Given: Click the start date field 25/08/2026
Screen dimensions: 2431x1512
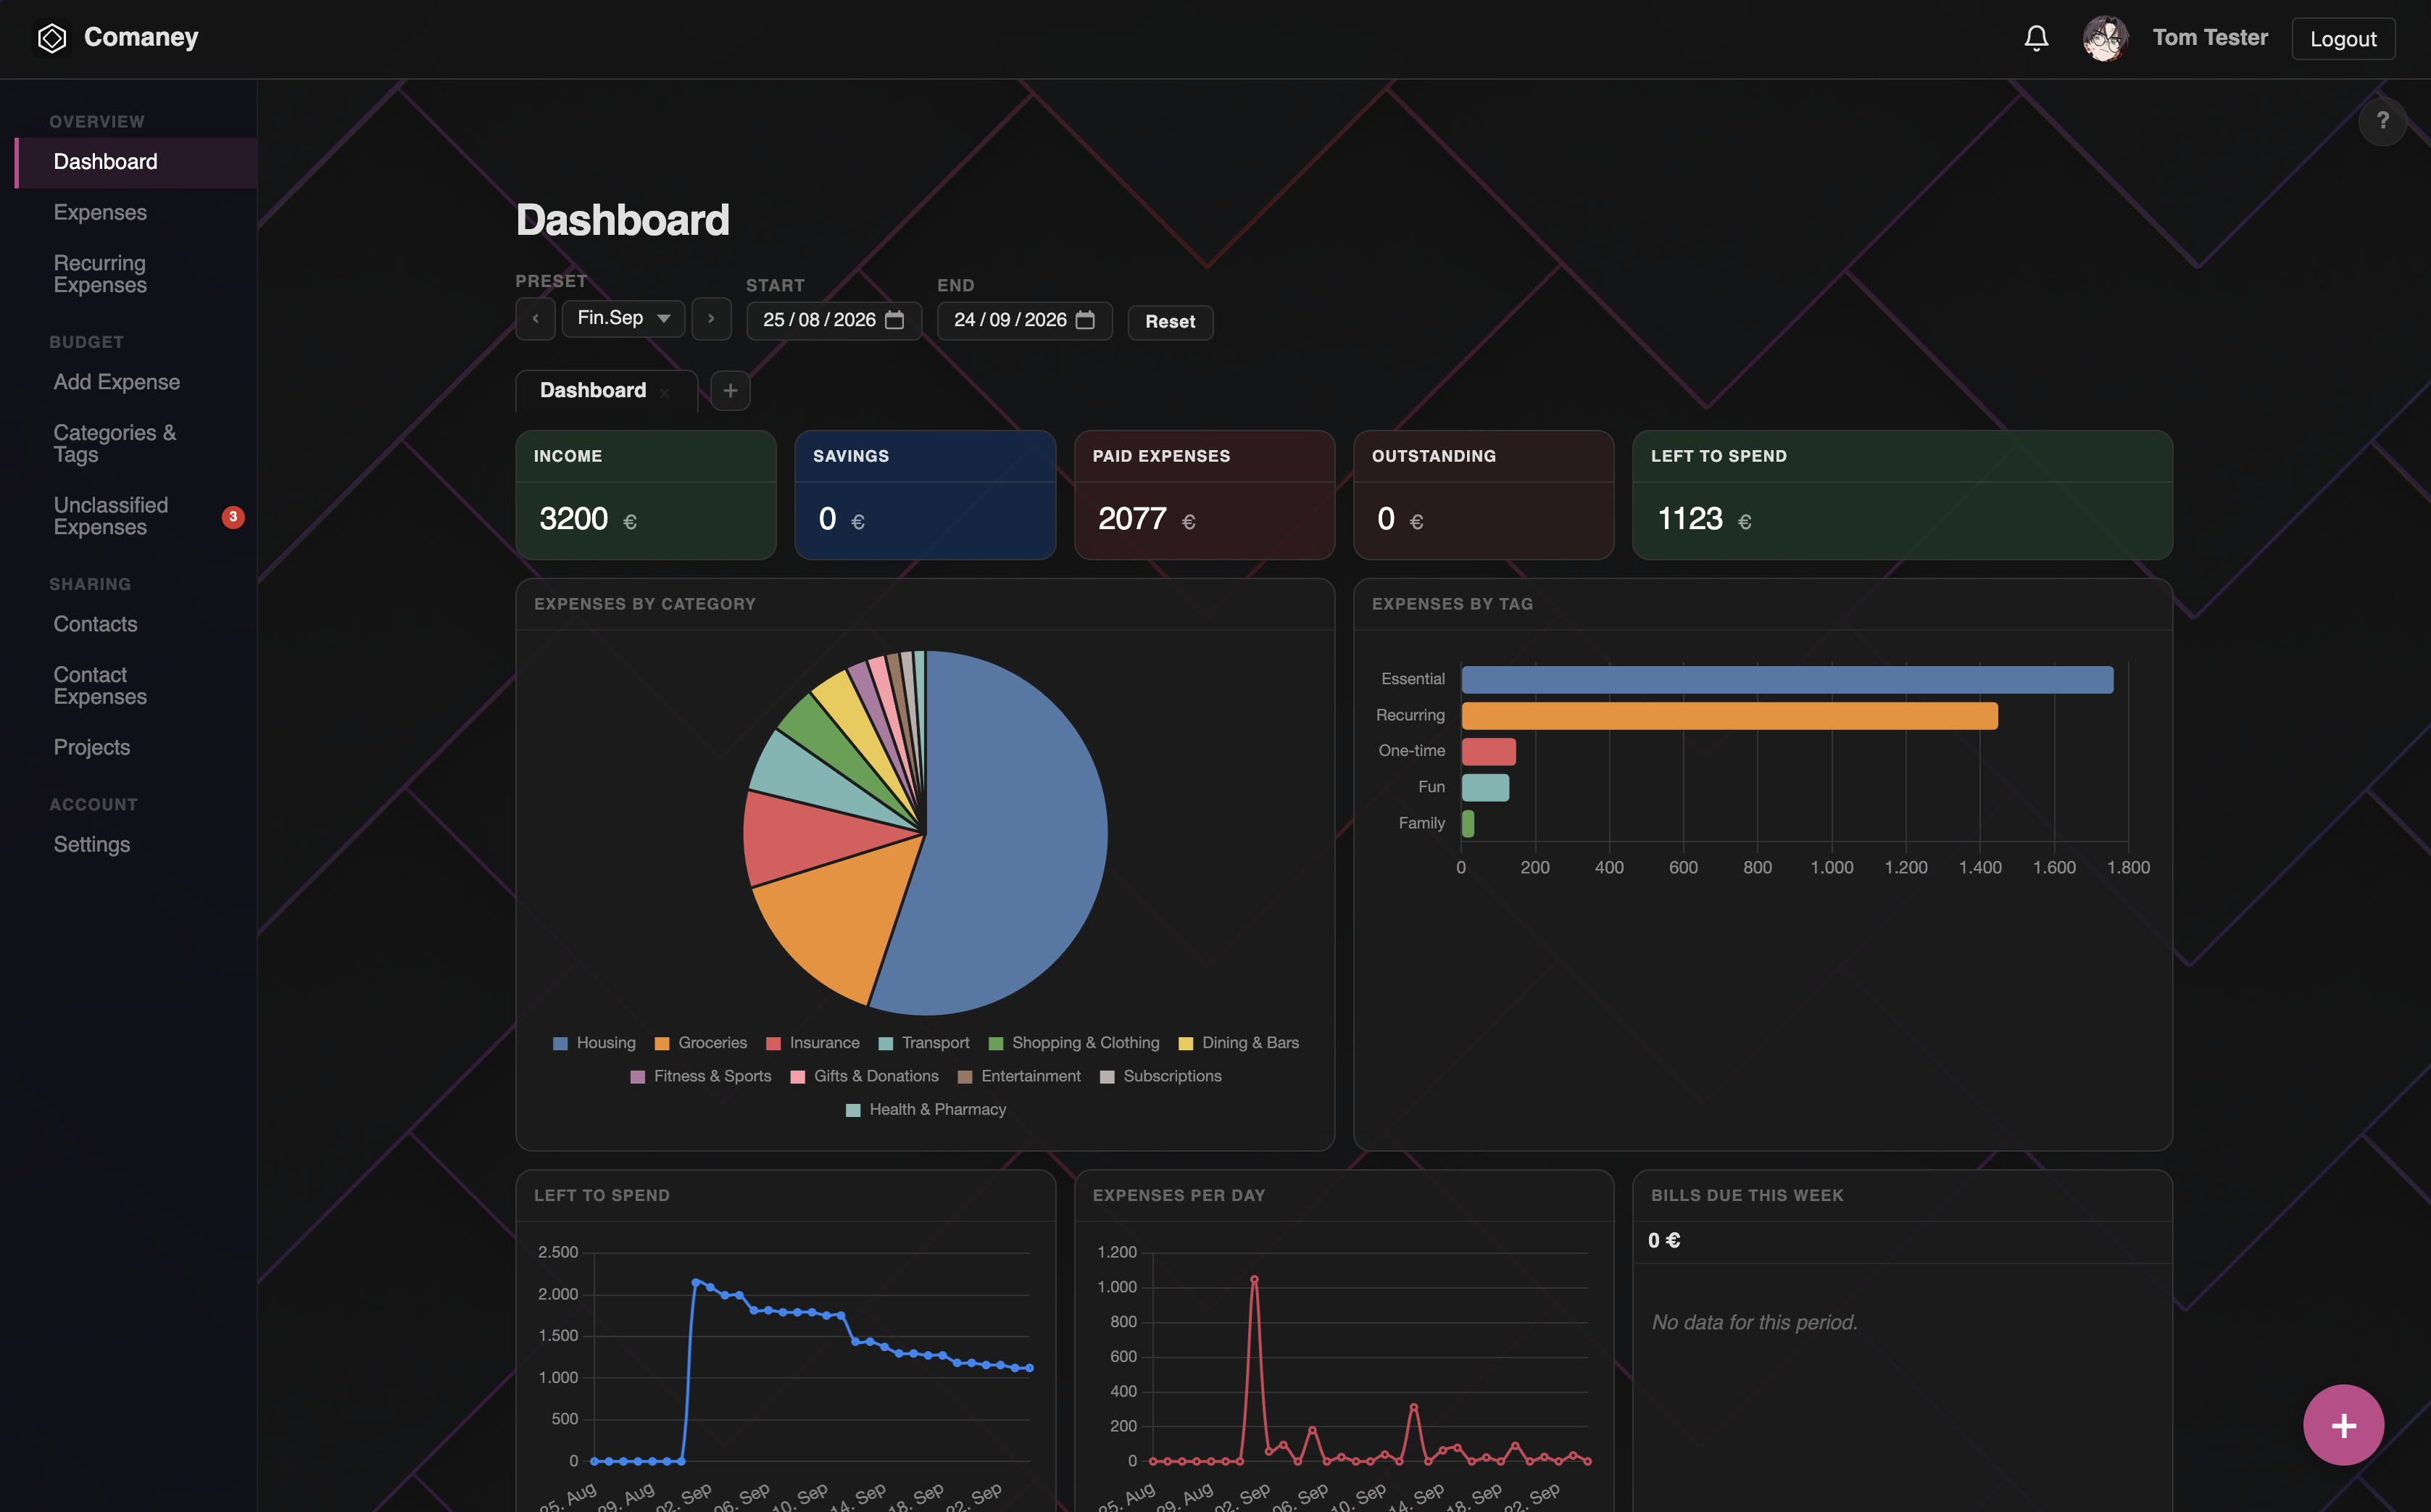Looking at the screenshot, I should [x=834, y=320].
